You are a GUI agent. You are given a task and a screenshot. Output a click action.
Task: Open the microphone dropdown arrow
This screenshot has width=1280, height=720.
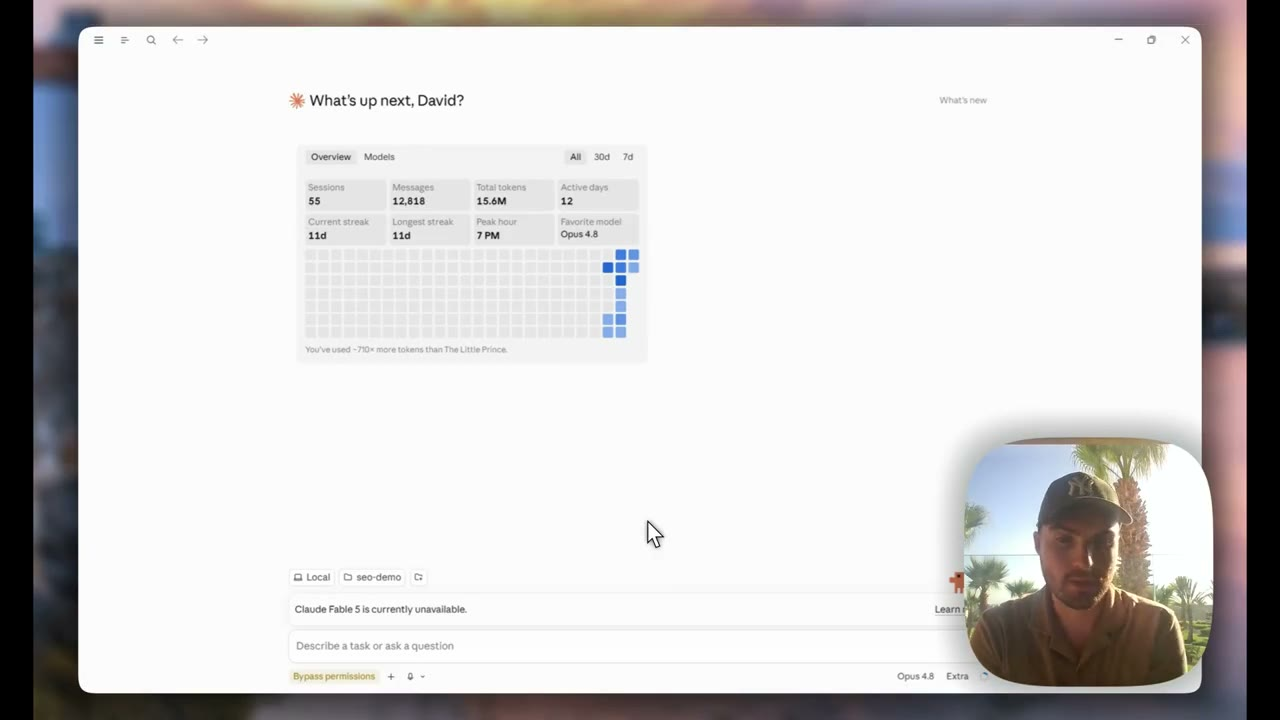pos(423,677)
